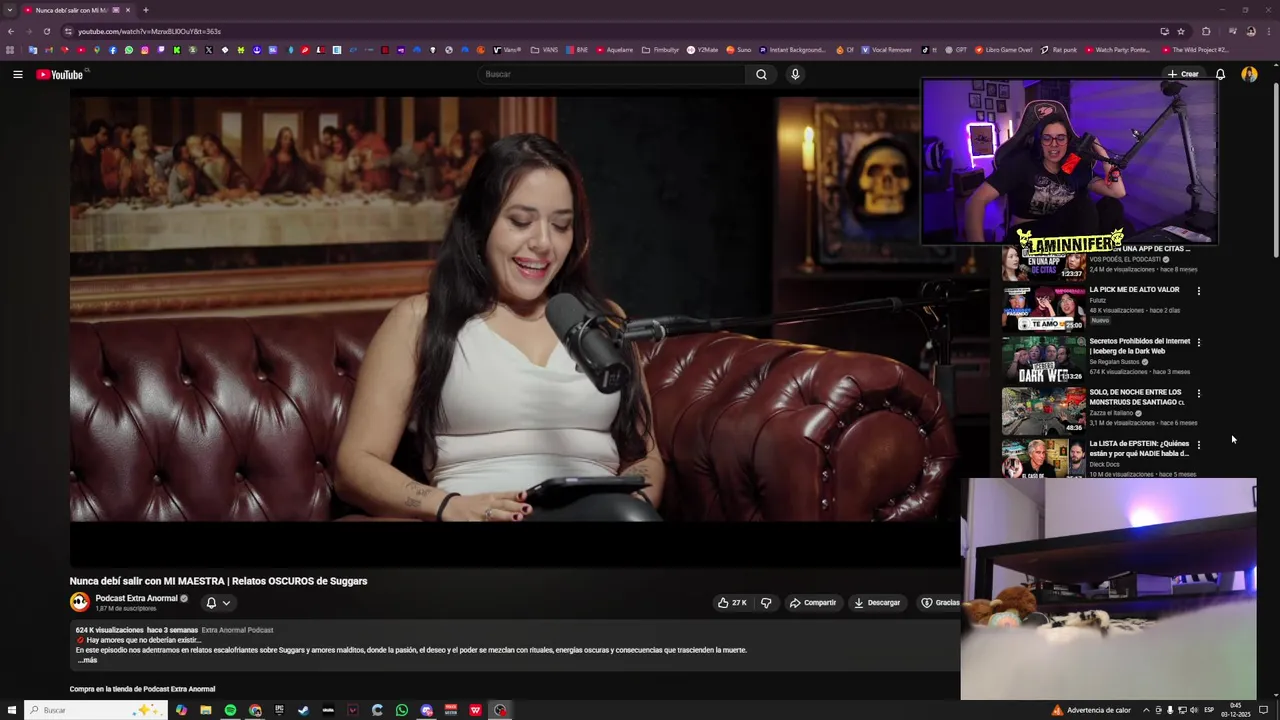Open the tab search dropdown arrow
The width and height of the screenshot is (1280, 720).
coord(10,10)
